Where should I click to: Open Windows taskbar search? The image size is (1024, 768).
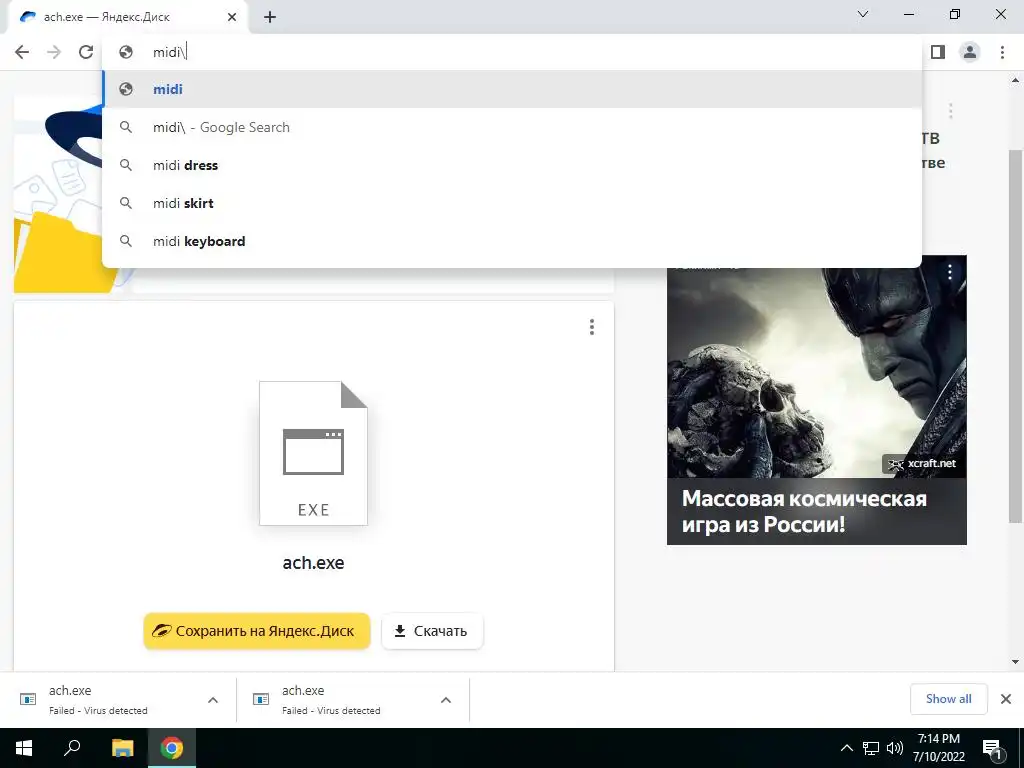tap(72, 748)
